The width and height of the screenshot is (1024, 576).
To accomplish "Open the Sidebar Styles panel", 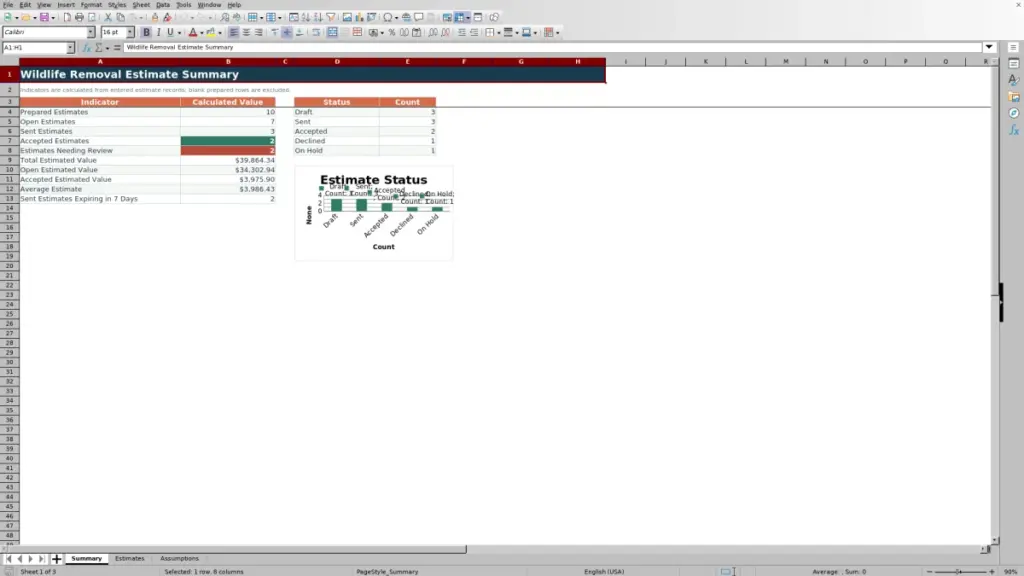I will pos(1014,80).
